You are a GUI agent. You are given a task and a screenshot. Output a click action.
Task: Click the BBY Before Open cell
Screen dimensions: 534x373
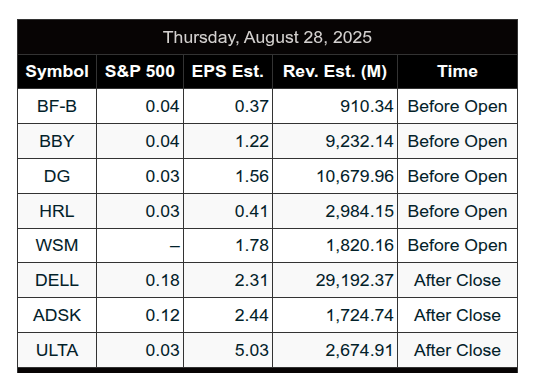coord(457,141)
